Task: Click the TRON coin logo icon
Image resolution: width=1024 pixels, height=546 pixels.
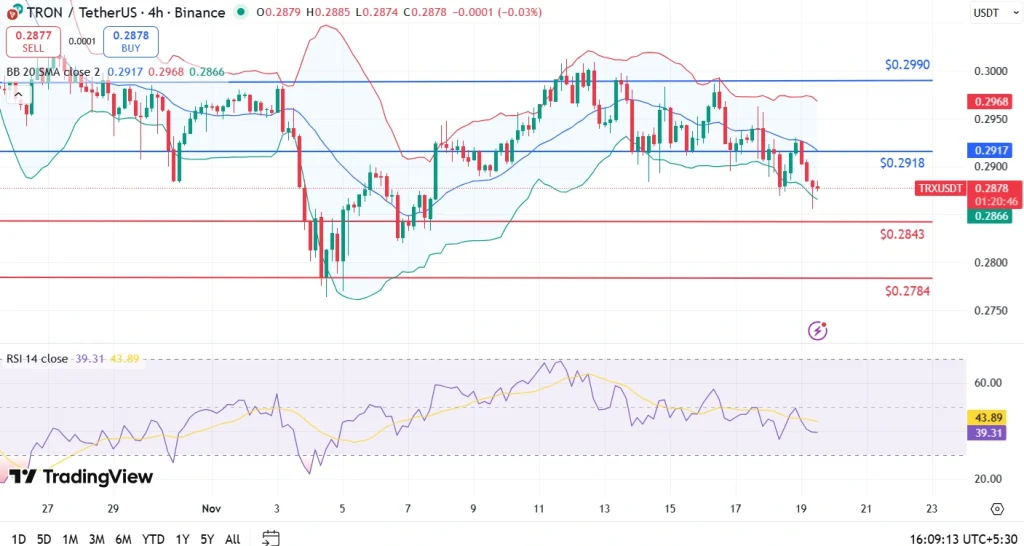Action: click(13, 12)
